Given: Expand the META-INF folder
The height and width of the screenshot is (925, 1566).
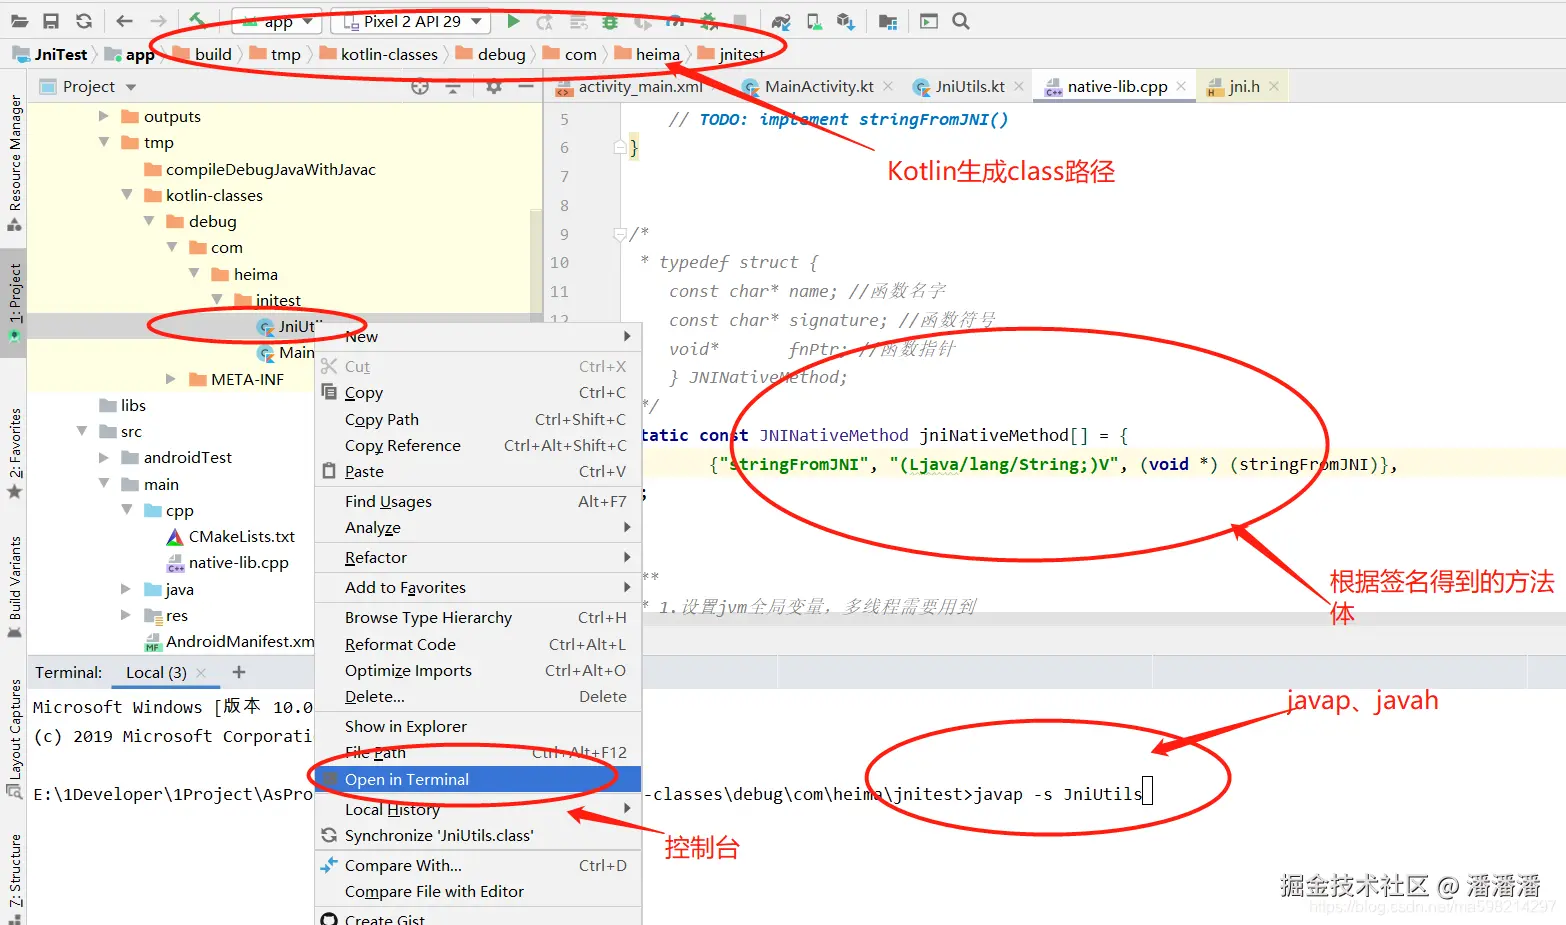Looking at the screenshot, I should point(171,379).
